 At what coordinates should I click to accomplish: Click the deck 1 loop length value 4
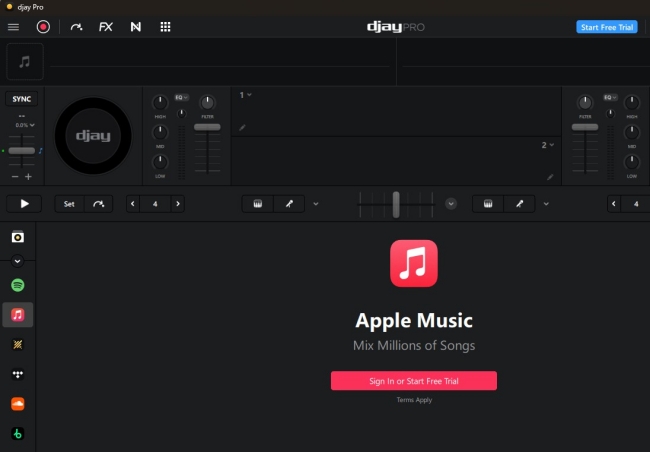click(155, 204)
